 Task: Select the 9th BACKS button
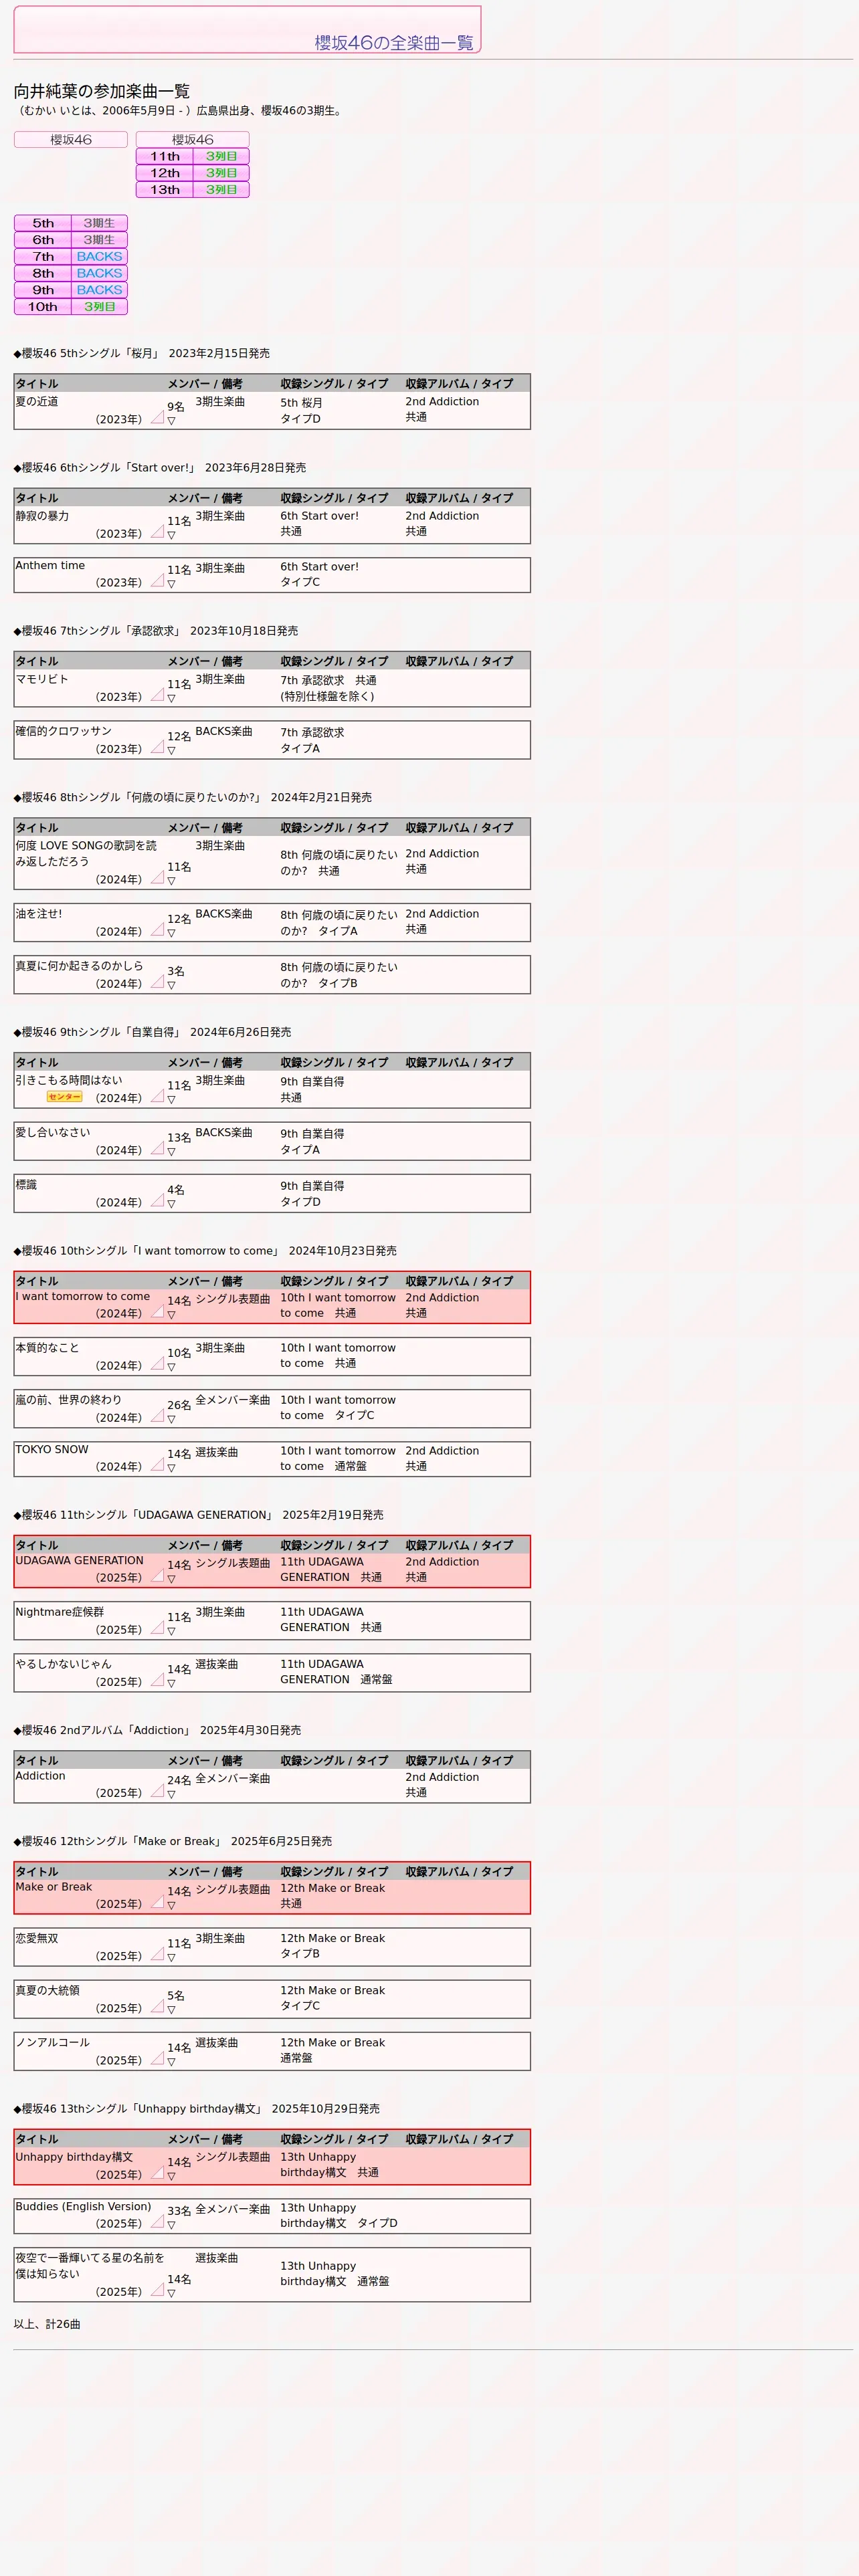pos(71,290)
